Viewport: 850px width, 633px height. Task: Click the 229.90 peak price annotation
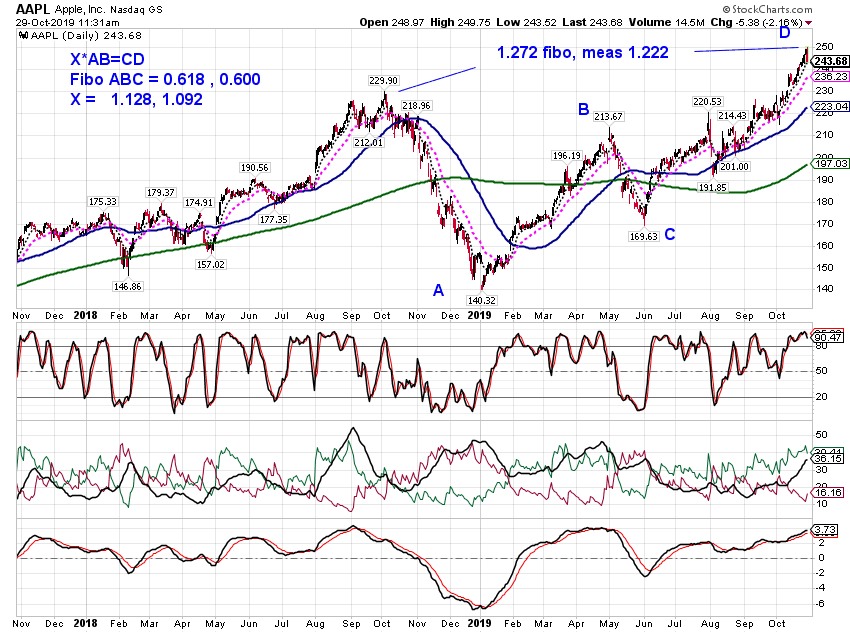point(383,80)
